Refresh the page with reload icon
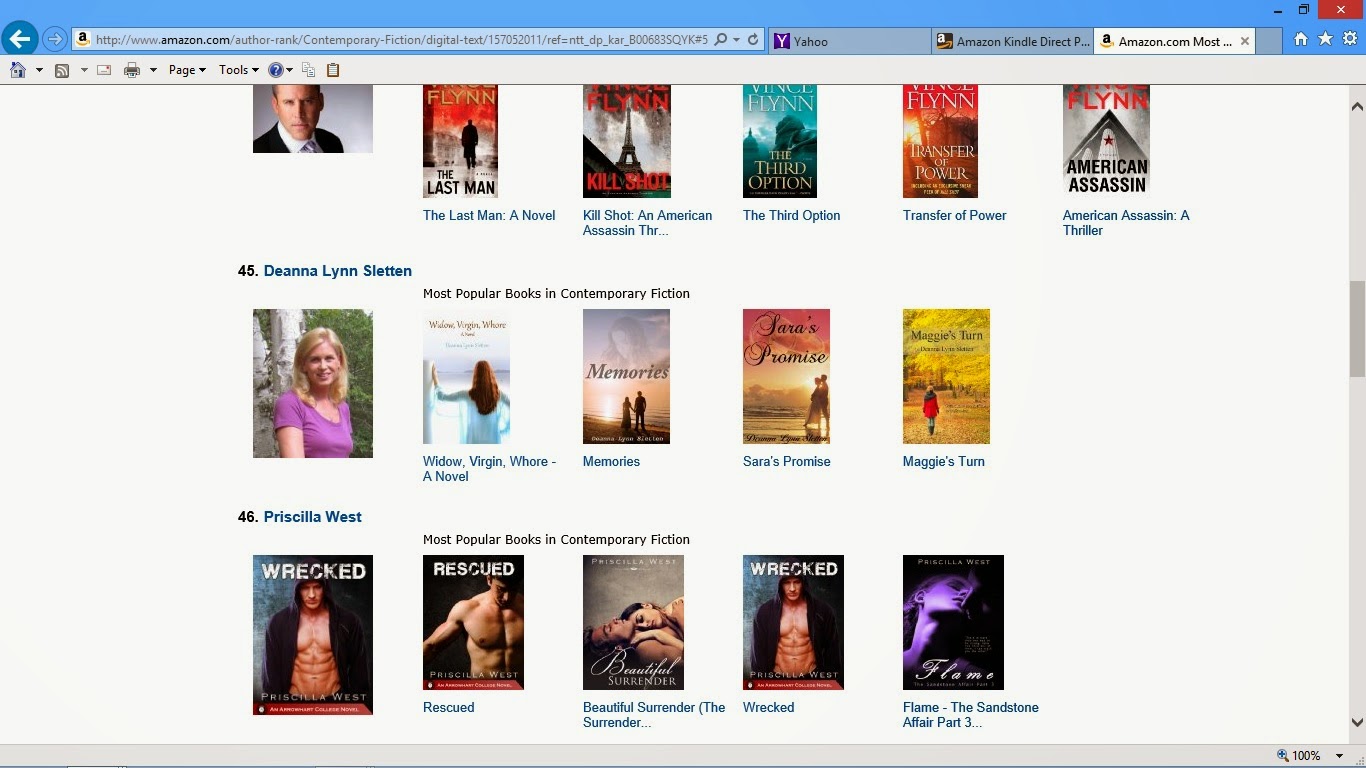1366x768 pixels. pos(754,40)
